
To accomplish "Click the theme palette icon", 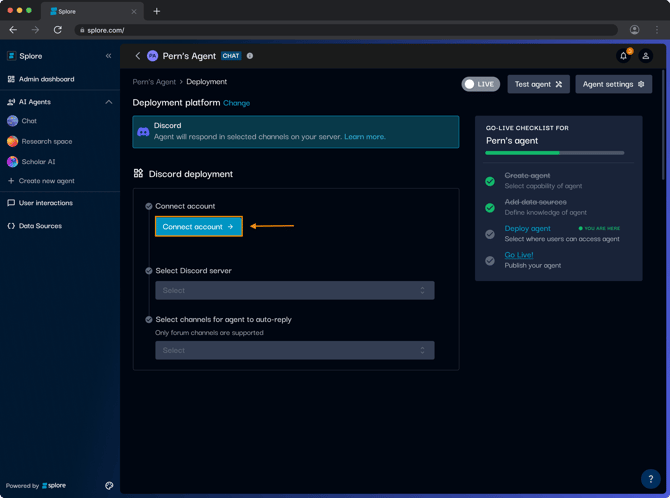I will tap(109, 486).
